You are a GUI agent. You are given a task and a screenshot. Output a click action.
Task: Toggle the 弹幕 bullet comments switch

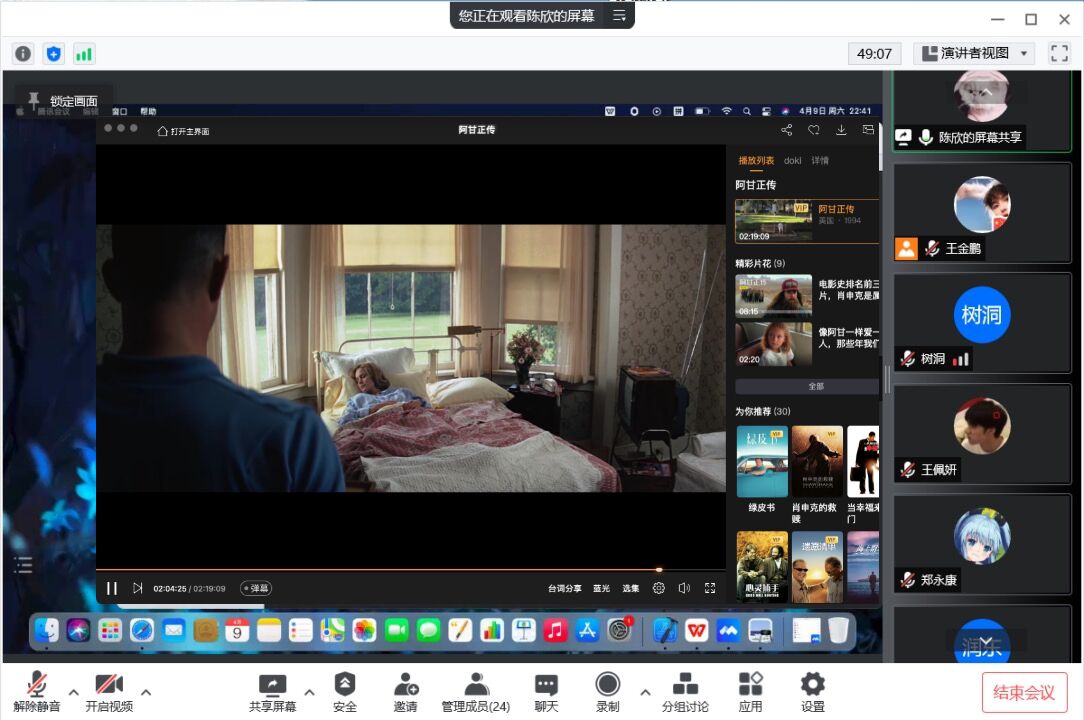(256, 589)
